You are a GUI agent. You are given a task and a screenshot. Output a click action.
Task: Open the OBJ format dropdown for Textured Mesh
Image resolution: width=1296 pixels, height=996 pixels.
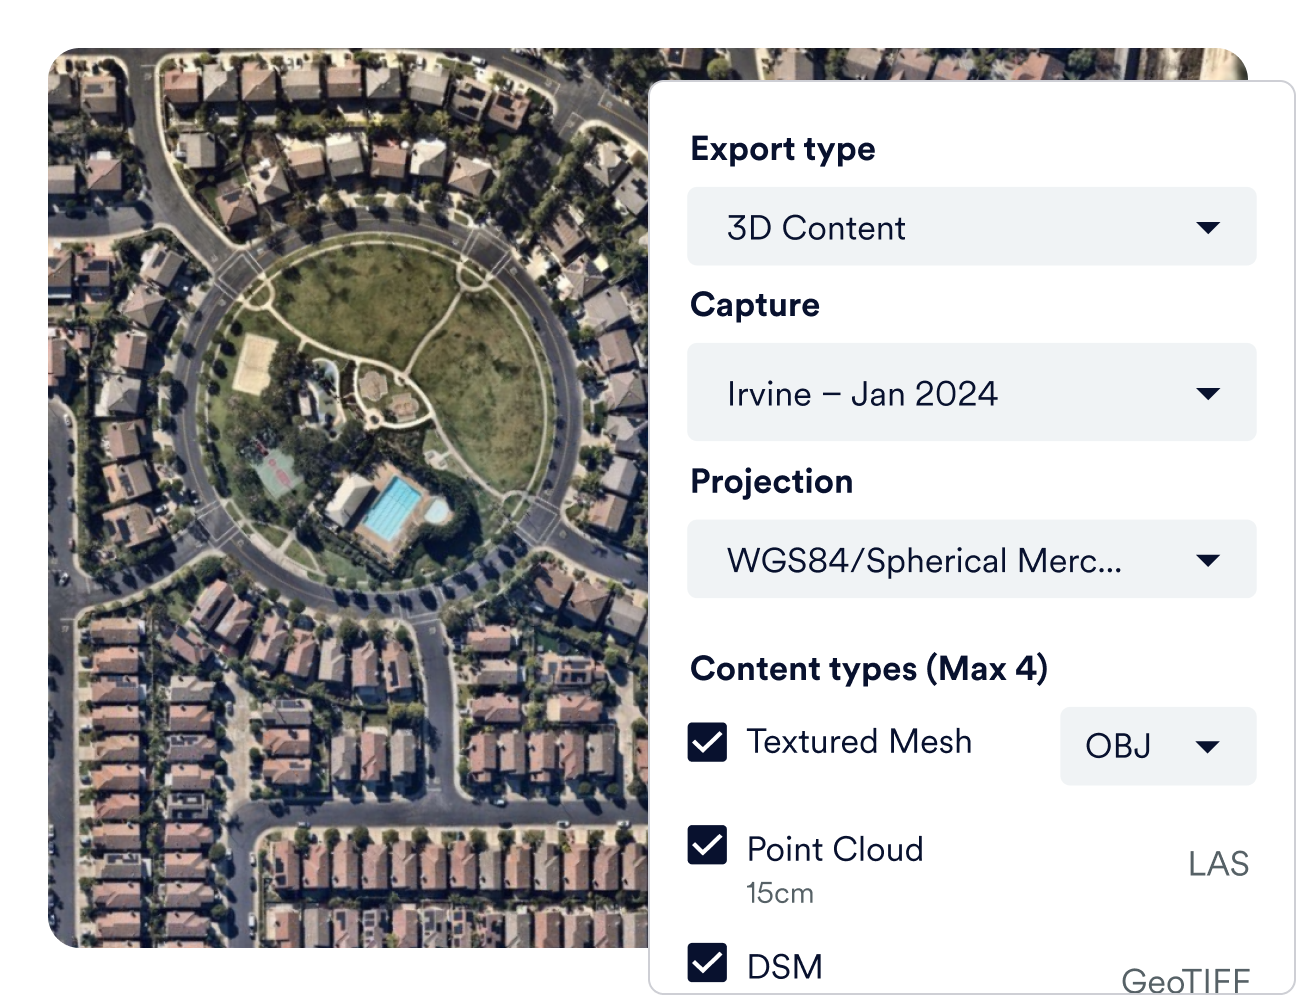(1157, 746)
